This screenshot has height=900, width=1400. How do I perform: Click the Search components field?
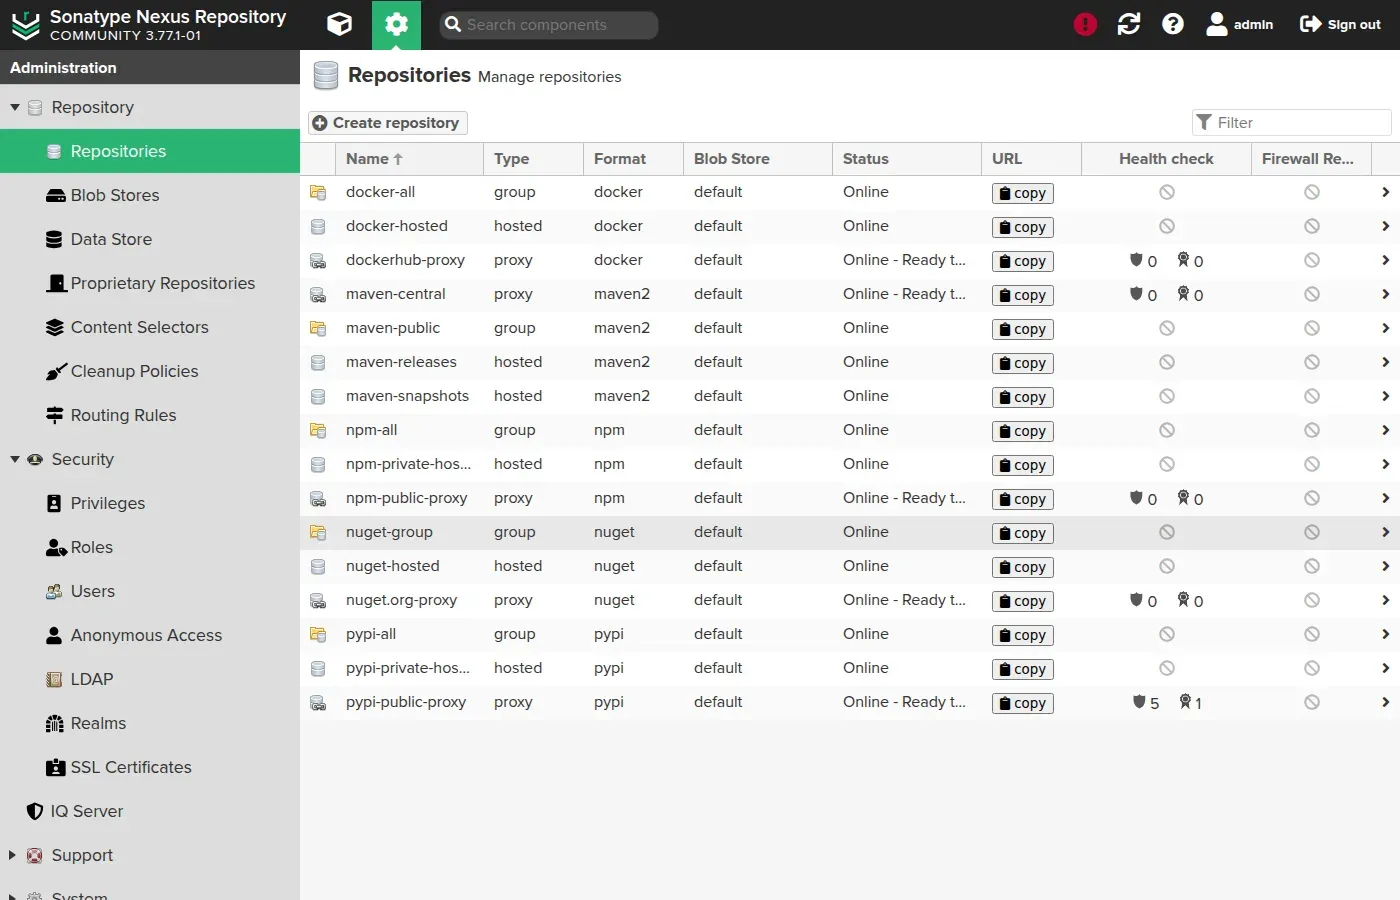(548, 25)
